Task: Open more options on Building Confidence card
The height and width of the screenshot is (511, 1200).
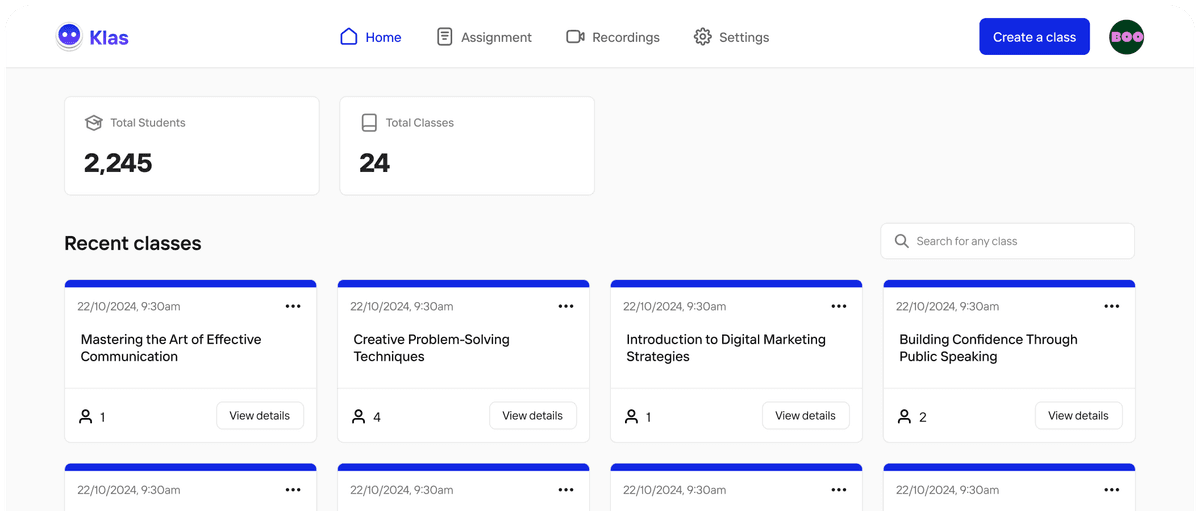Action: tap(1112, 306)
